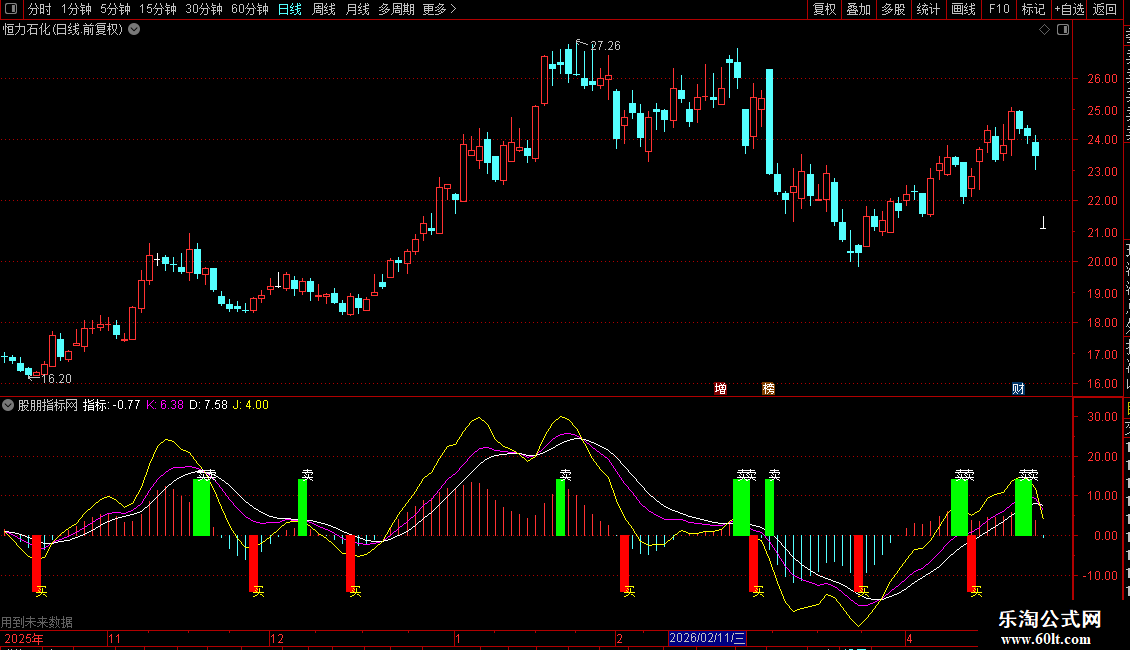Image resolution: width=1130 pixels, height=650 pixels.
Task: Open the 多股 multi-stock view
Action: tap(894, 9)
